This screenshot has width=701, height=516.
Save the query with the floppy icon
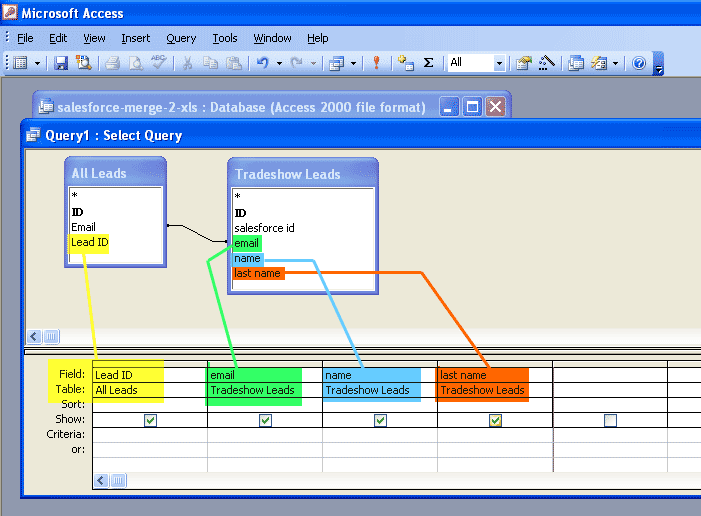[x=61, y=63]
